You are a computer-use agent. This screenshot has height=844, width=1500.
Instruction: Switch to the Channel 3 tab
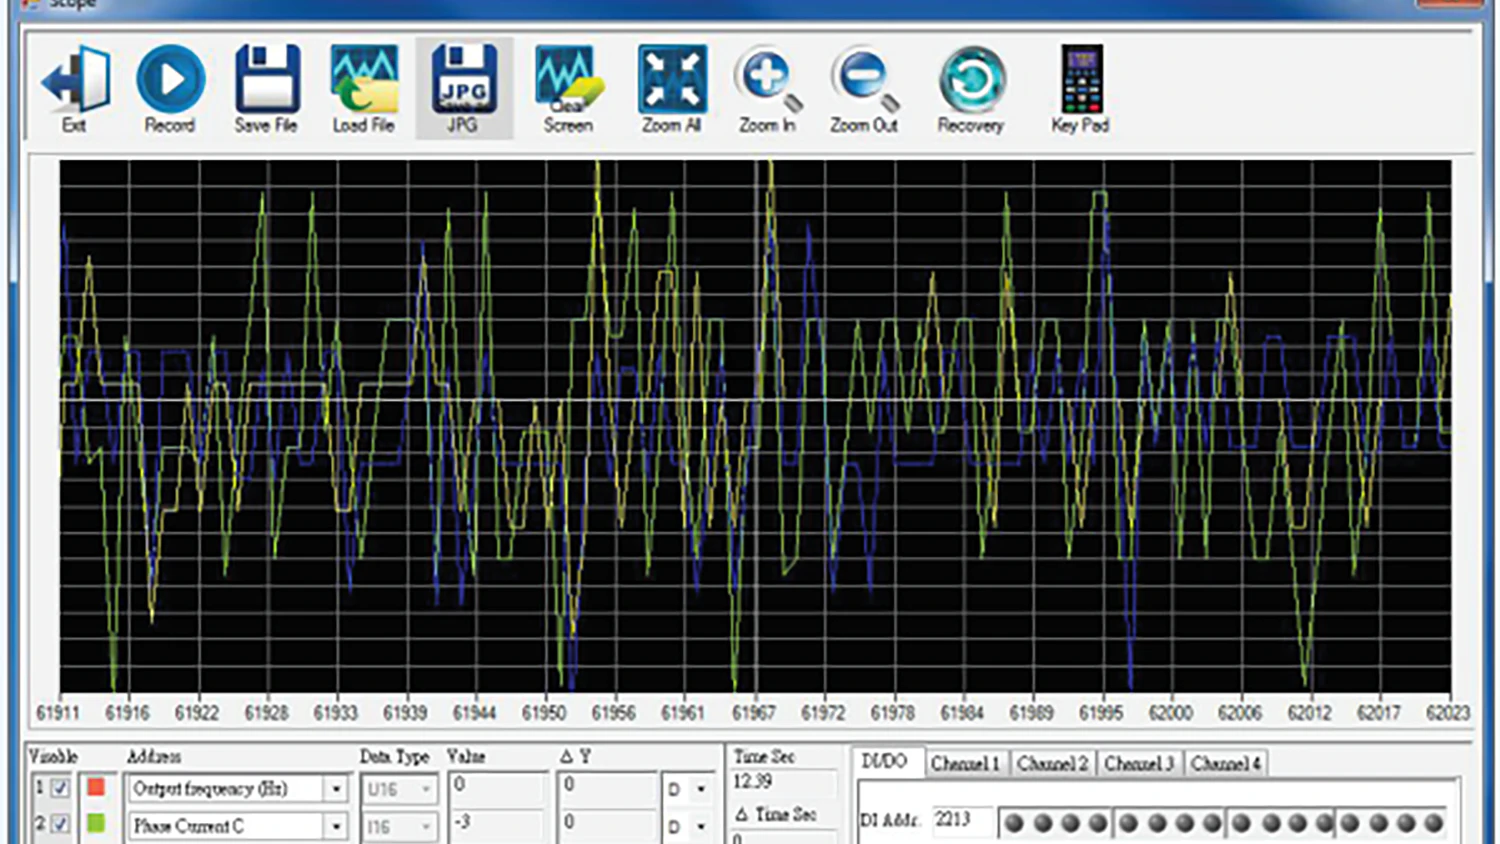[1139, 764]
